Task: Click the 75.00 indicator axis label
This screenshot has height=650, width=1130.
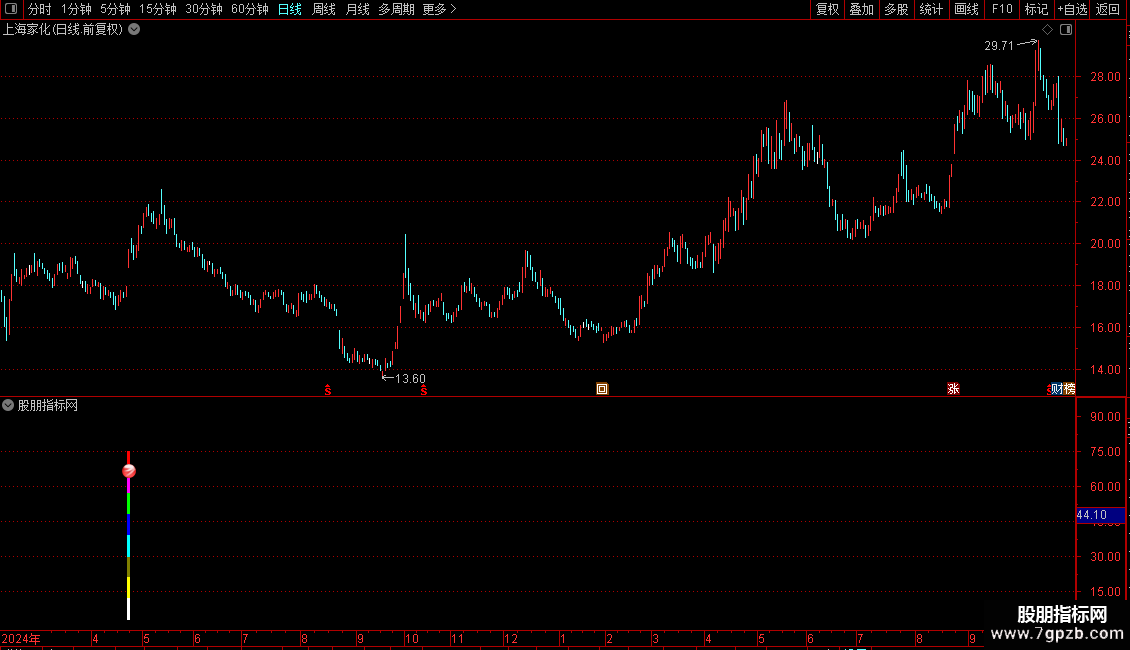Action: pos(1105,452)
